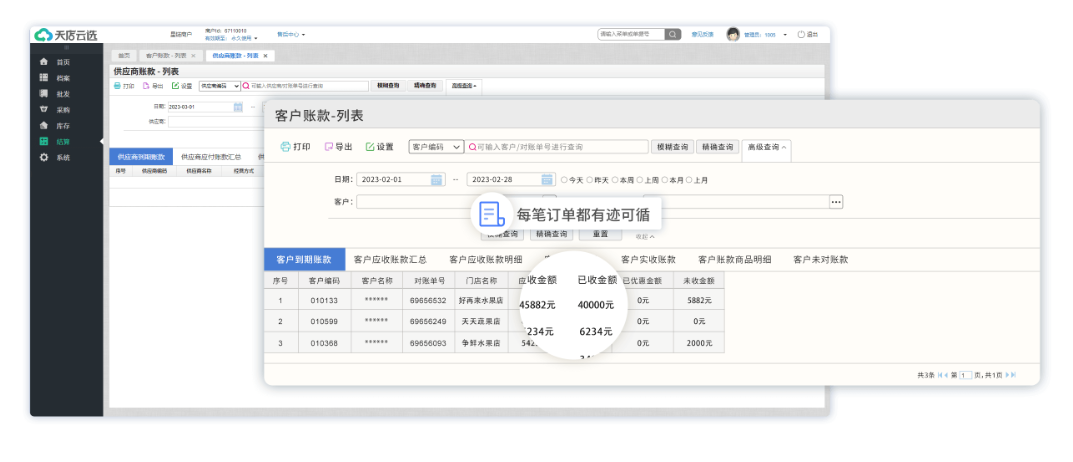Click the magnifier search button in top bar
This screenshot has height=462, width=1073.
(673, 34)
